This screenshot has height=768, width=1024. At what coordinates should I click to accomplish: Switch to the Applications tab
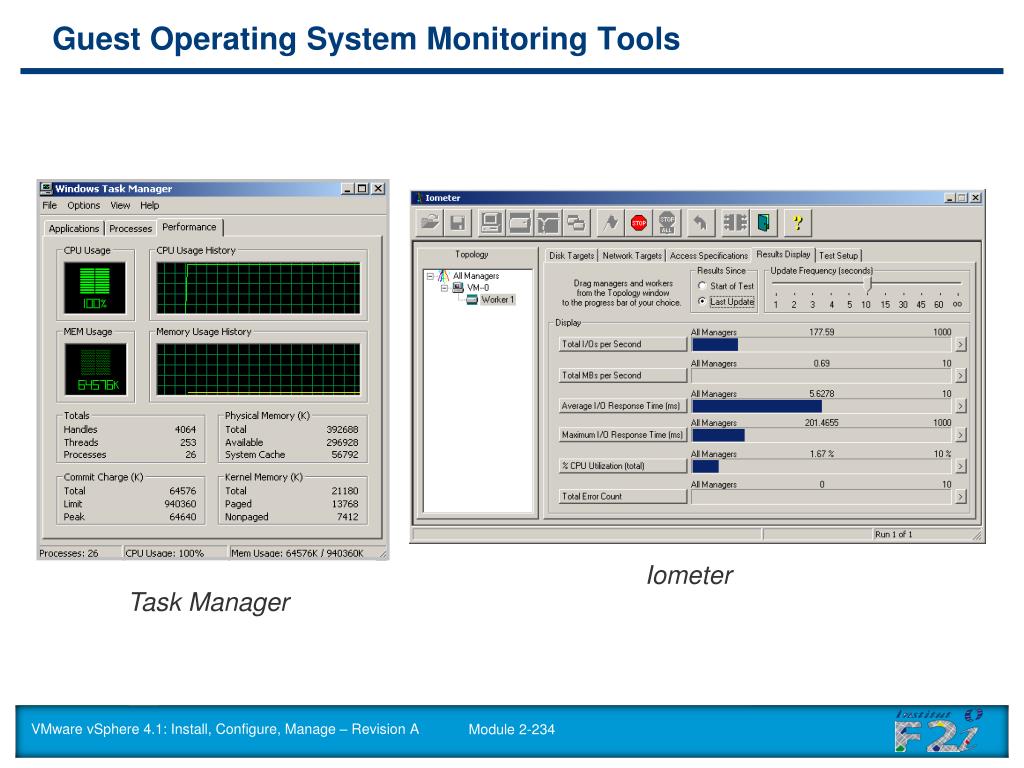click(x=74, y=229)
